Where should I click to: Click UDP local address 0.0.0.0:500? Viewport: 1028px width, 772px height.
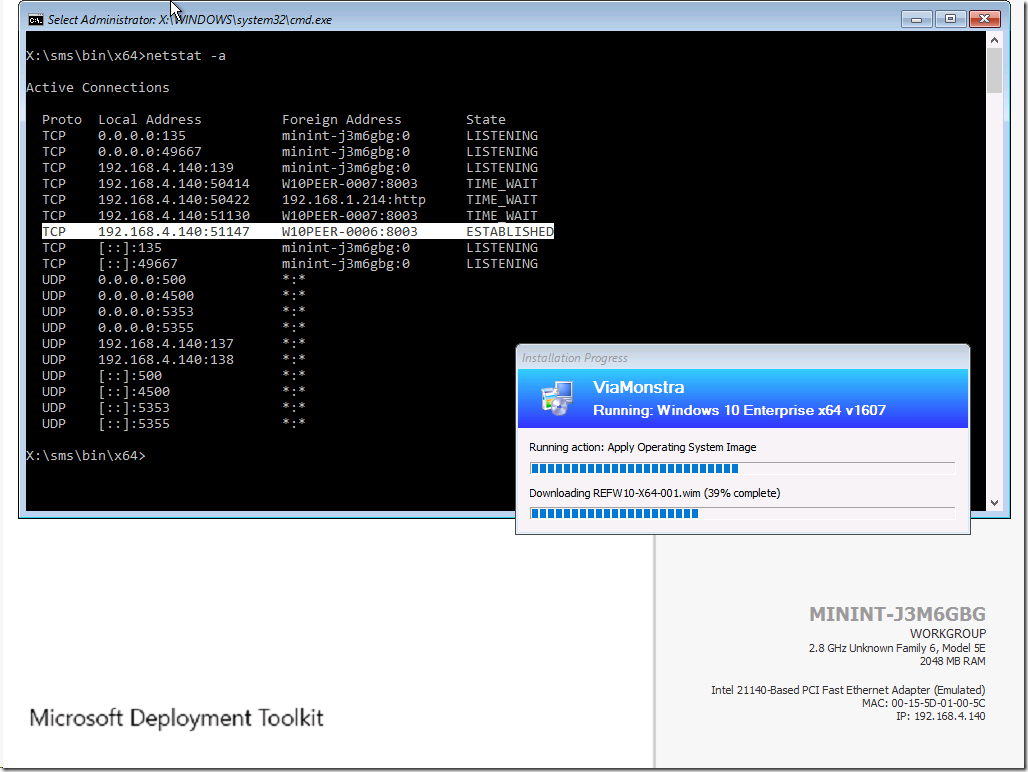click(x=142, y=280)
